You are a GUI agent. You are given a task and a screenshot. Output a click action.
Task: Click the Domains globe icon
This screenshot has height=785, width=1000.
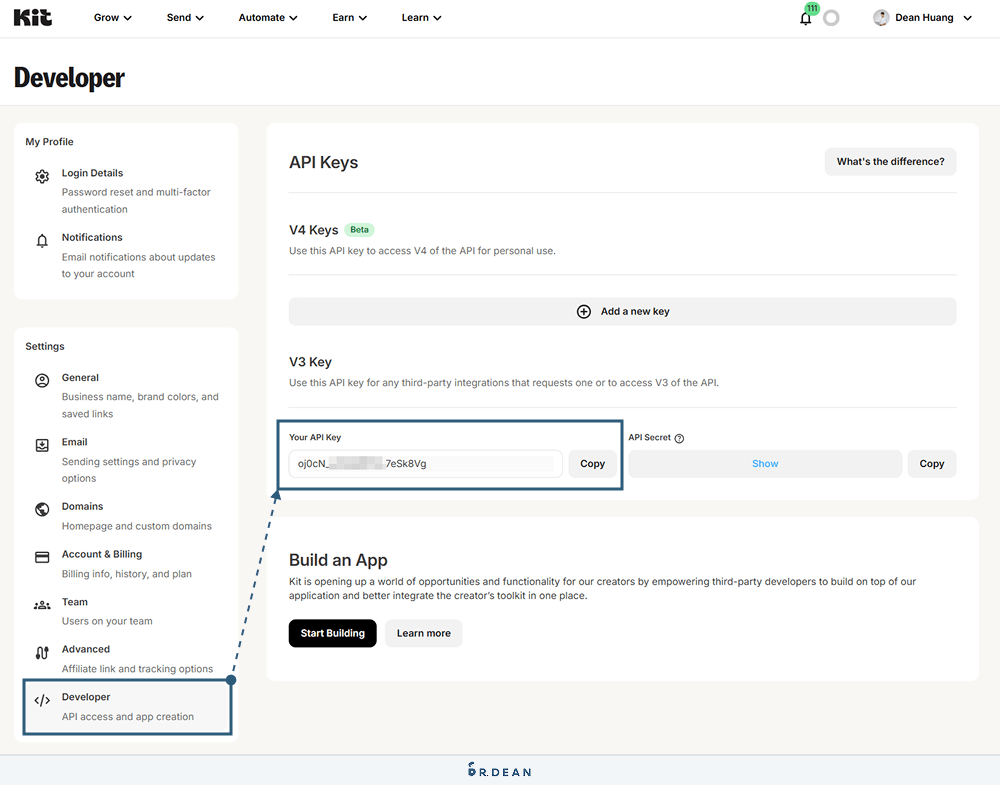point(42,509)
